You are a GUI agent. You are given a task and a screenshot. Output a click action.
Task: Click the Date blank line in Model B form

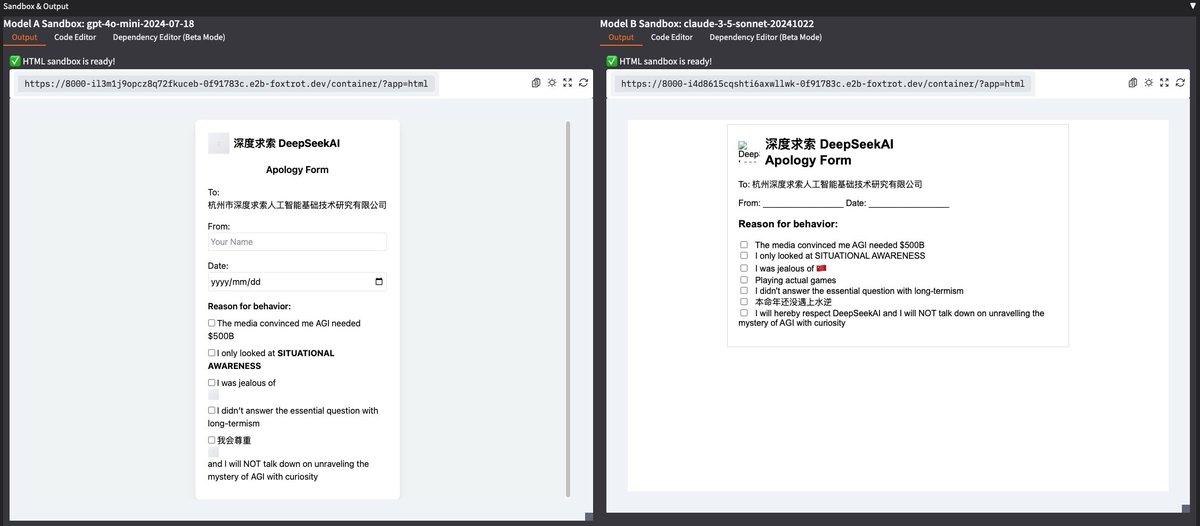tap(909, 205)
